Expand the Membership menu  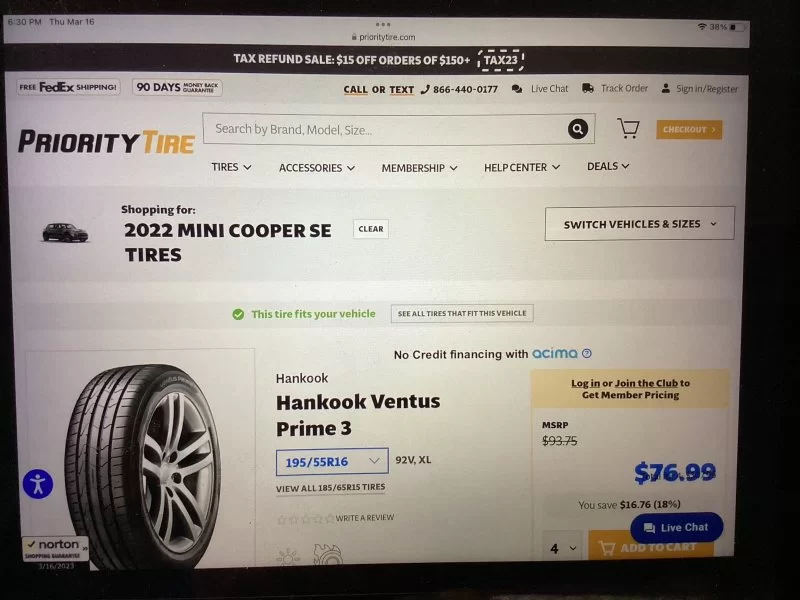pyautogui.click(x=419, y=168)
